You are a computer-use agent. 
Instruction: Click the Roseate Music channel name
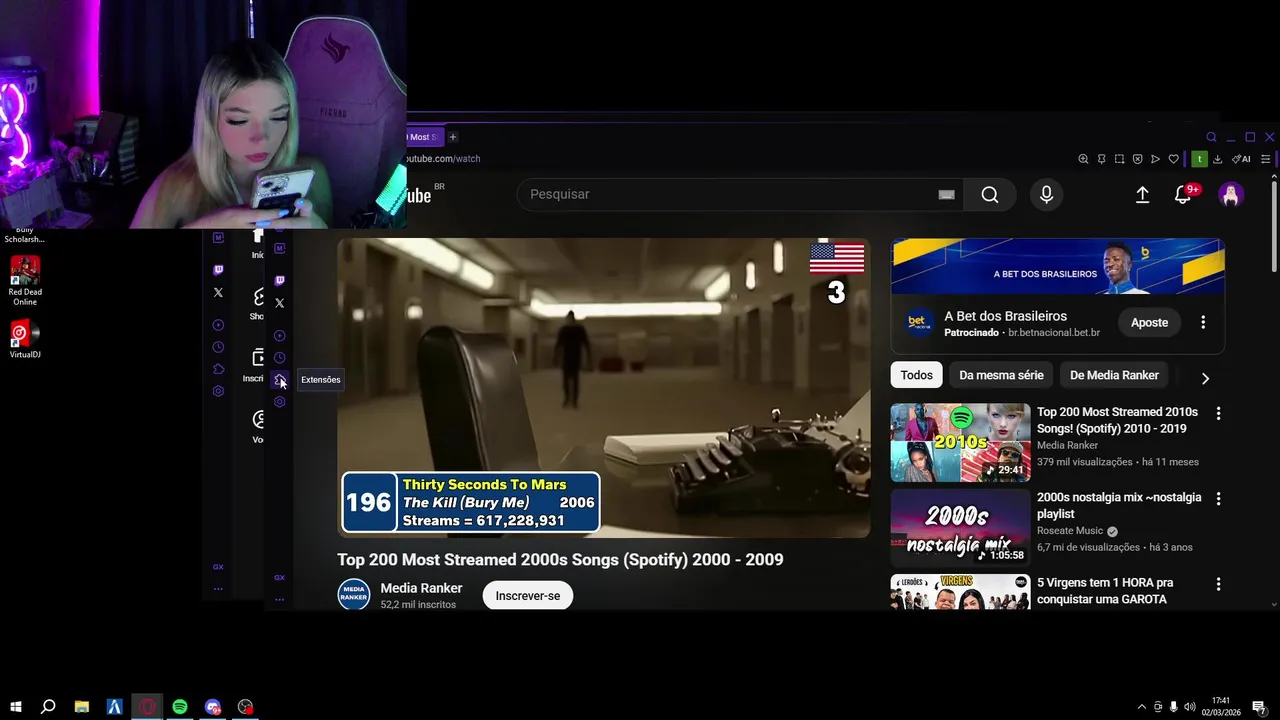[x=1070, y=531]
